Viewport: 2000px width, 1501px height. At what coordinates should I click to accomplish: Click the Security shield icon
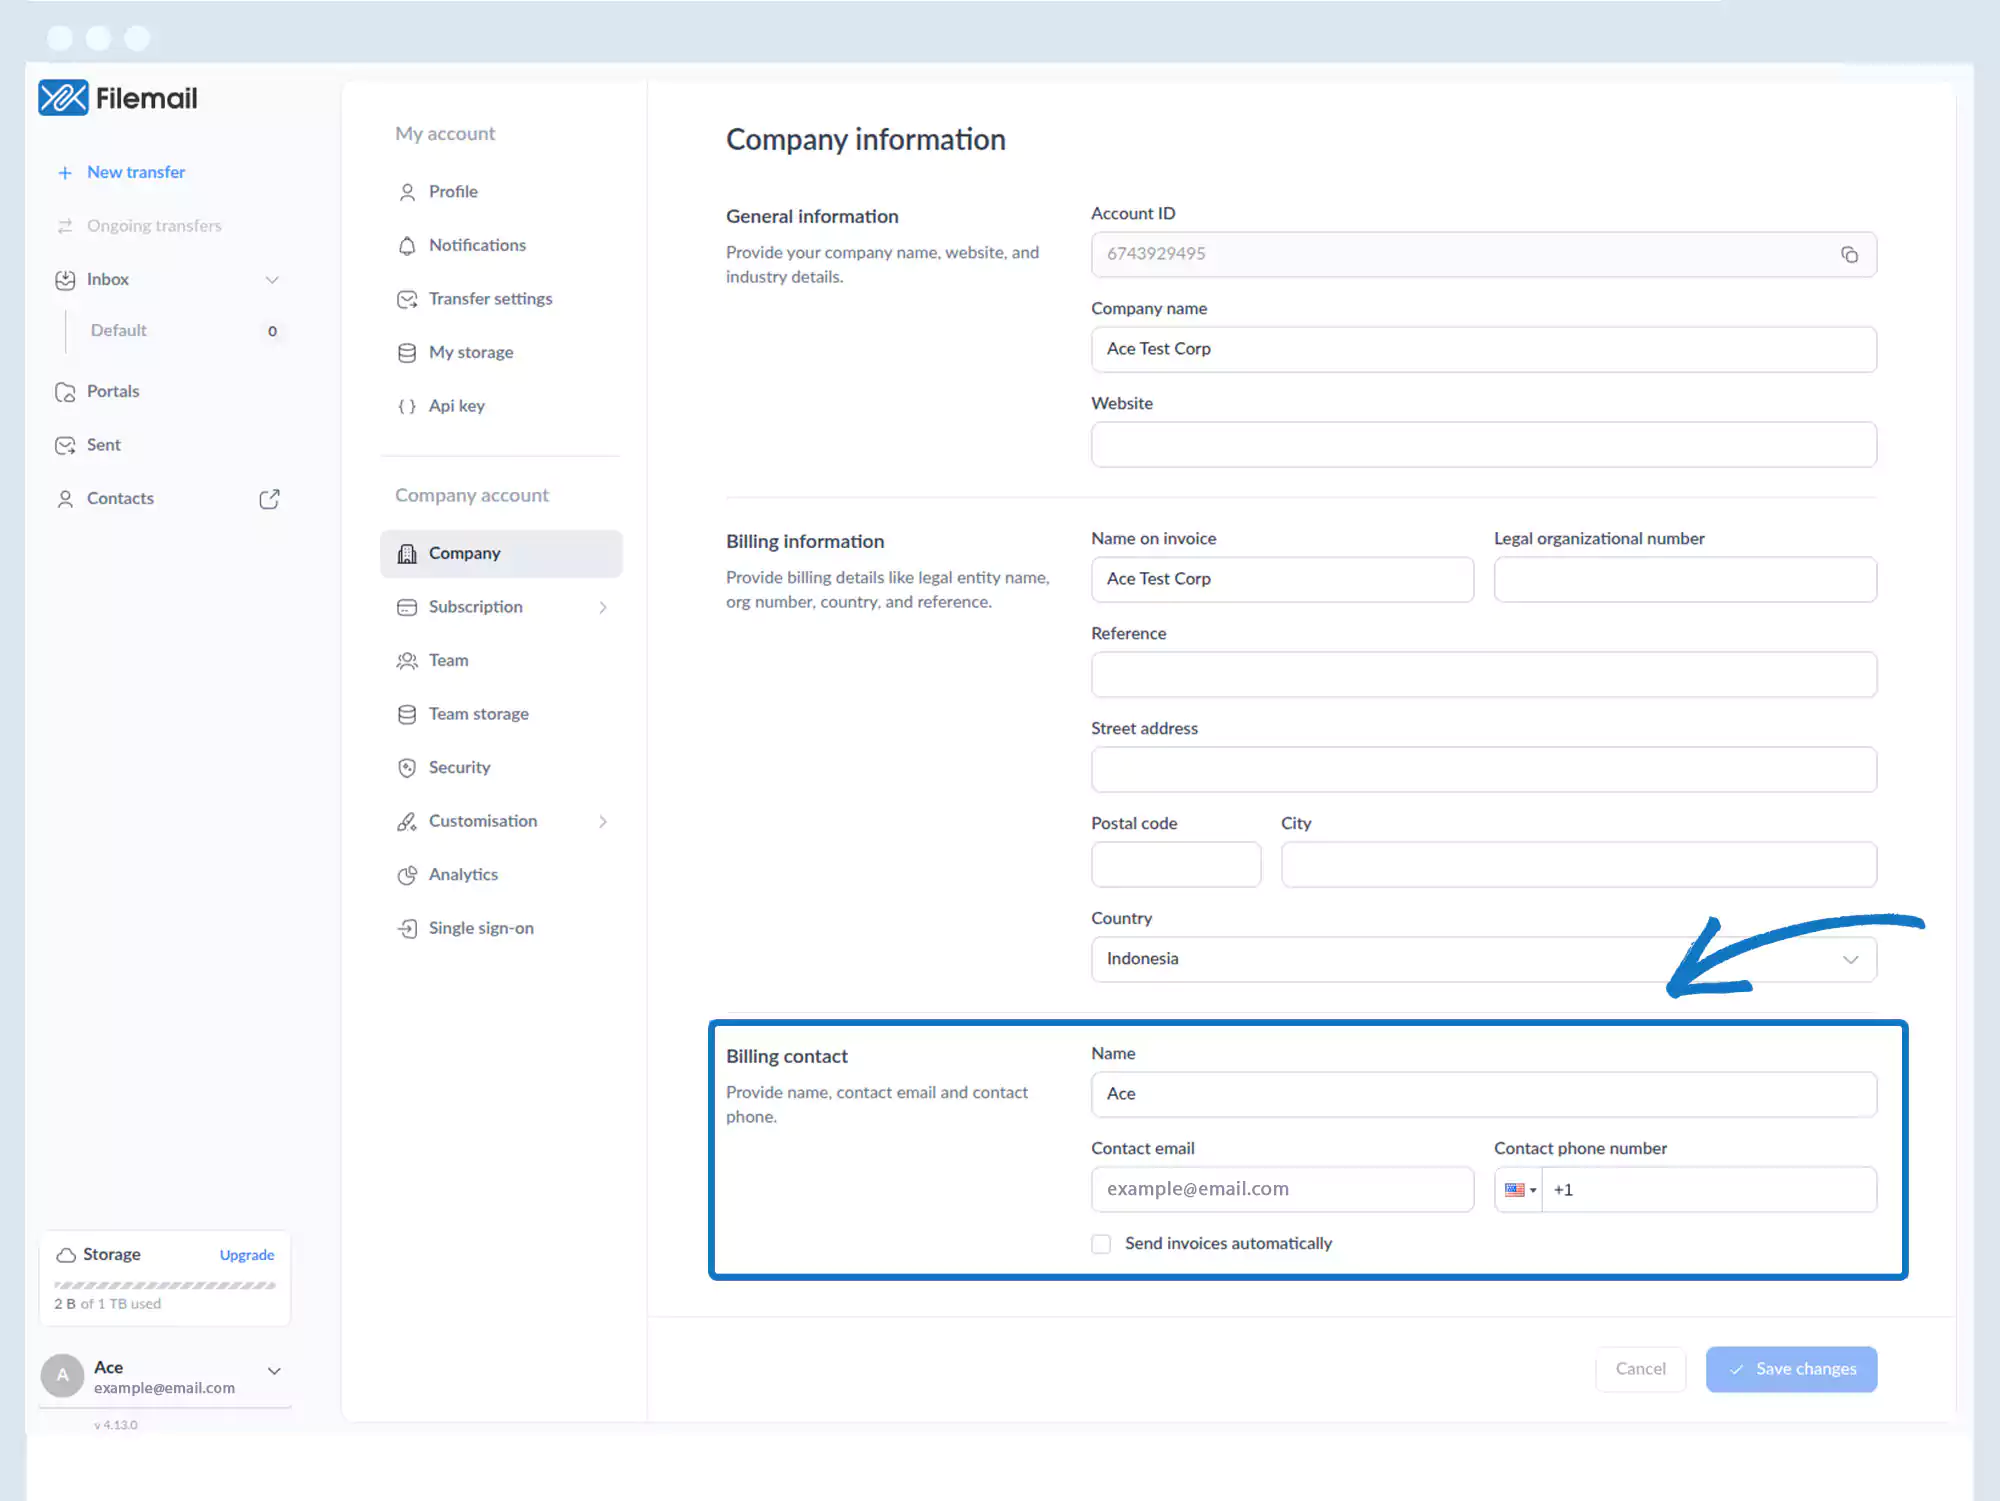pos(407,768)
